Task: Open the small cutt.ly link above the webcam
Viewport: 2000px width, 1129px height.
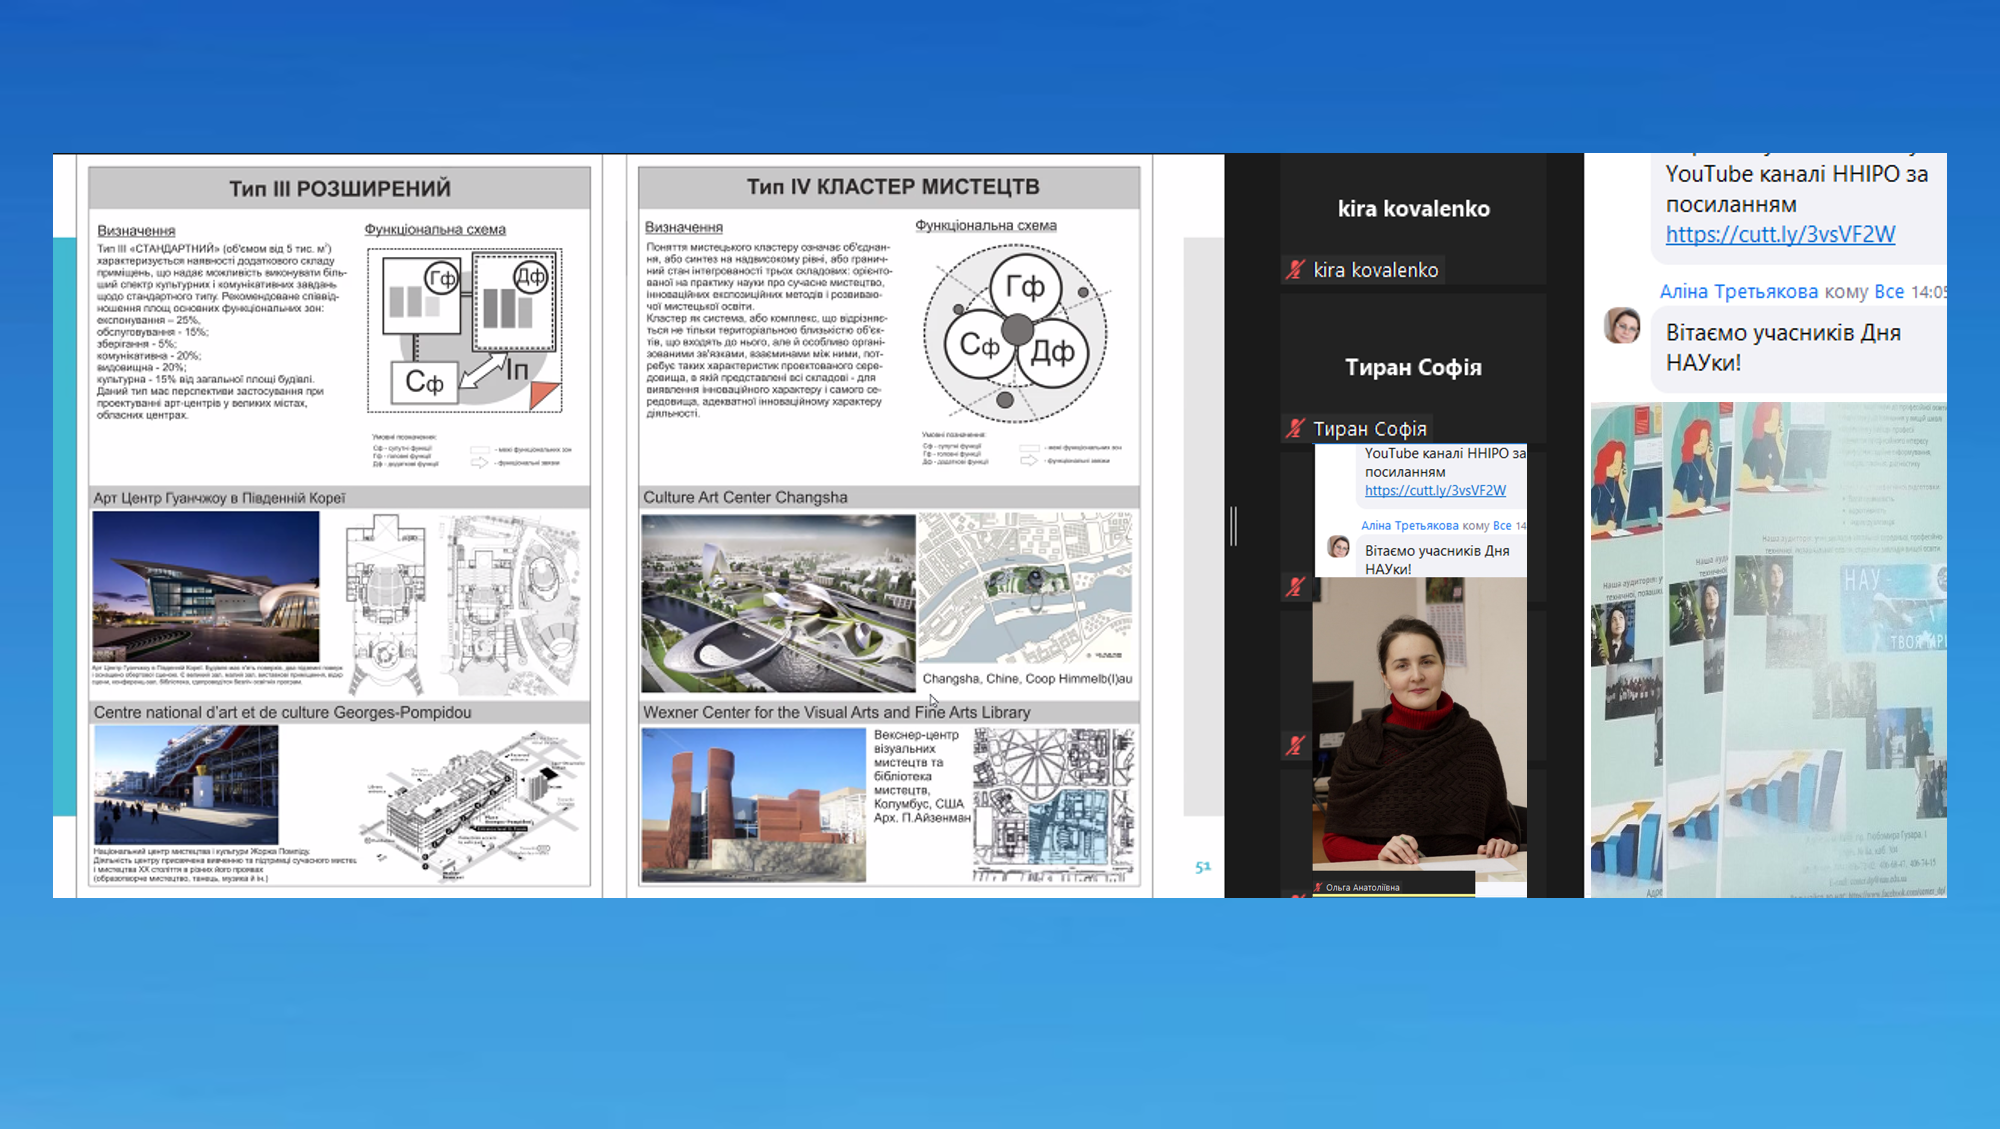Action: pyautogui.click(x=1435, y=490)
